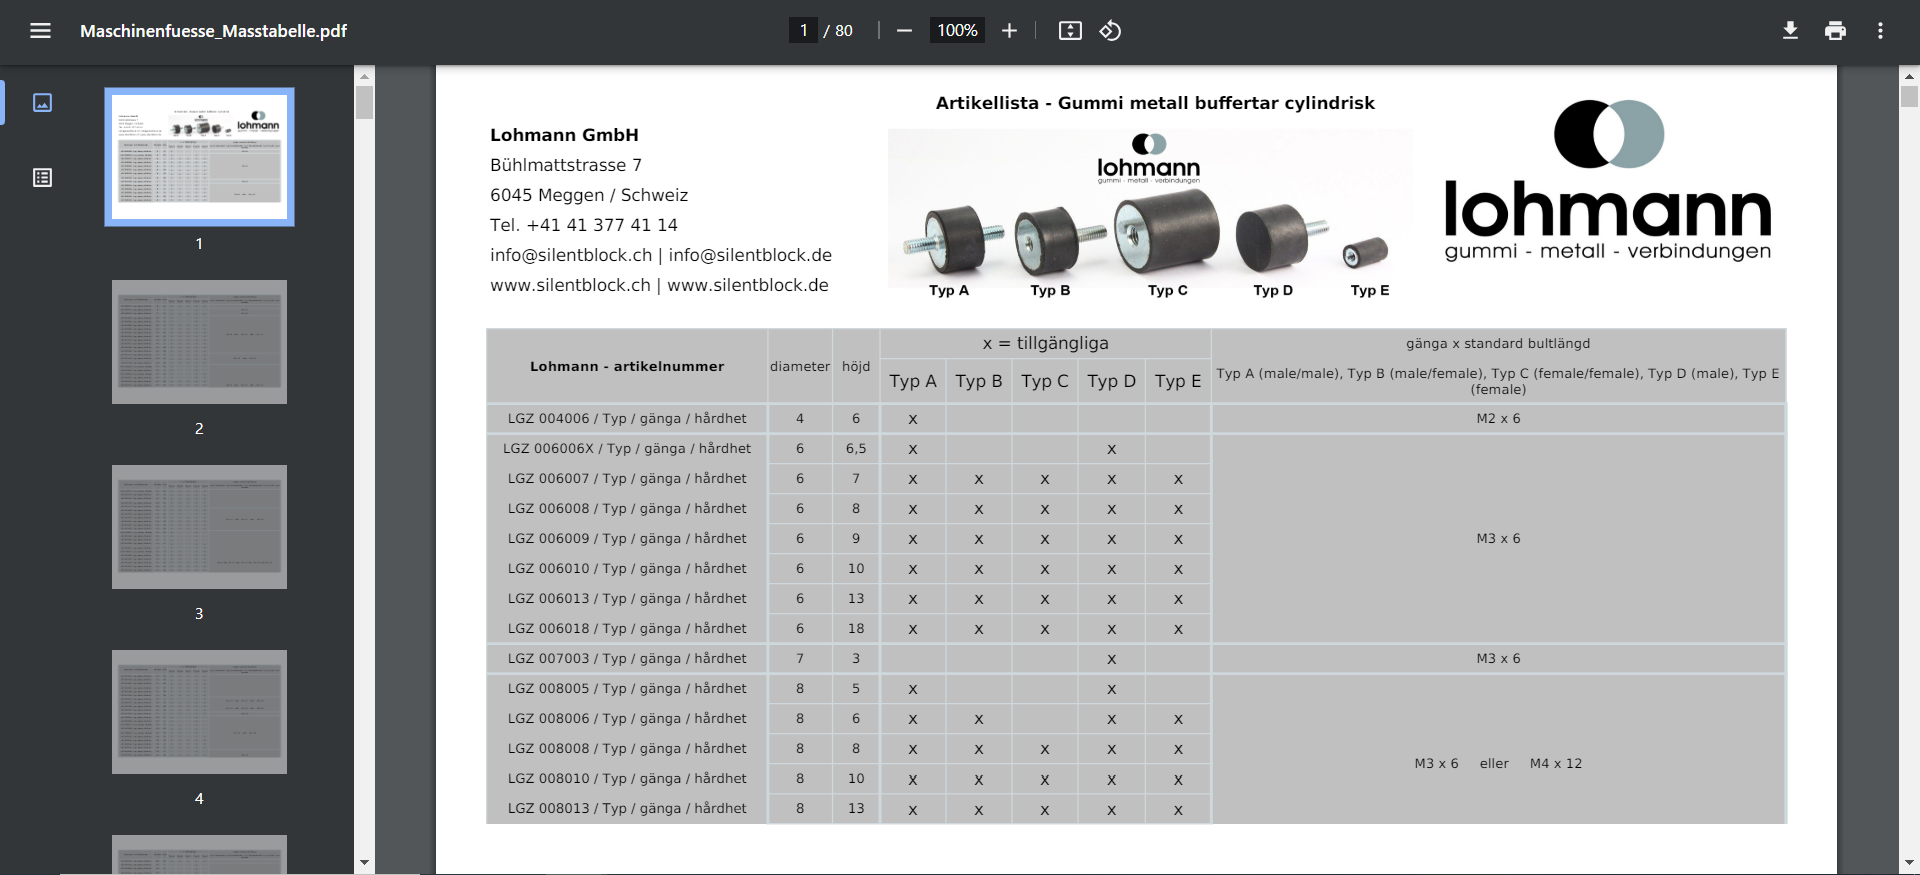Screen dimensions: 1920x875
Task: Open the page 2 thumbnail
Action: tap(199, 342)
